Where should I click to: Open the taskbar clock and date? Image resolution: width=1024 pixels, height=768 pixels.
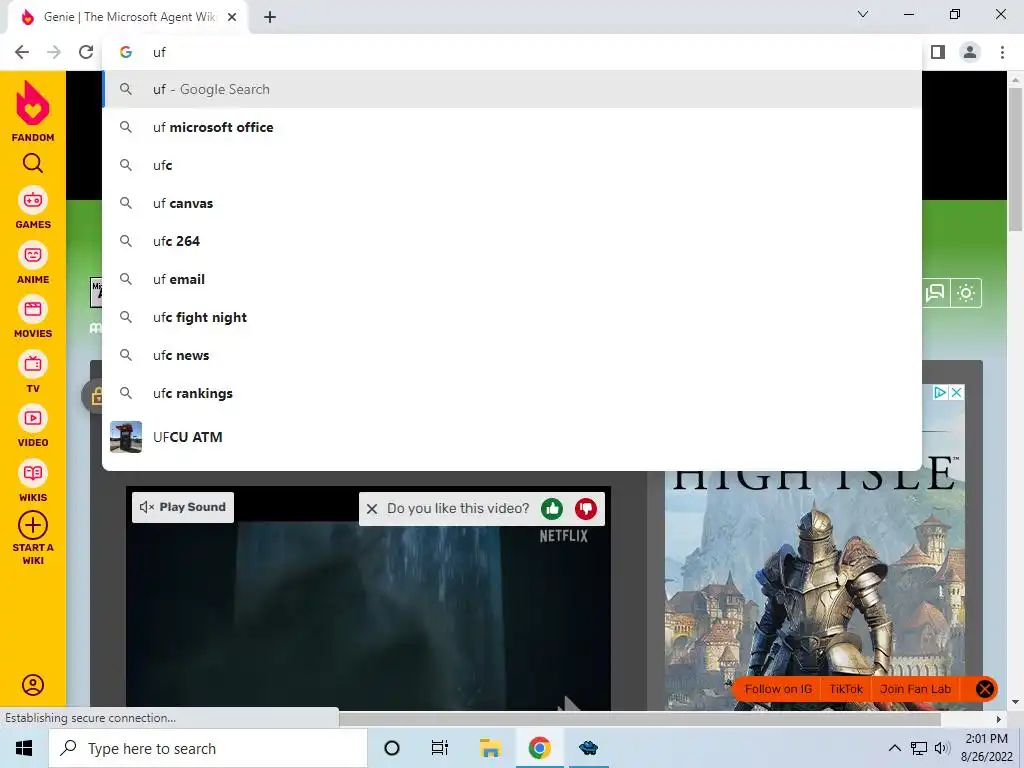(x=986, y=748)
